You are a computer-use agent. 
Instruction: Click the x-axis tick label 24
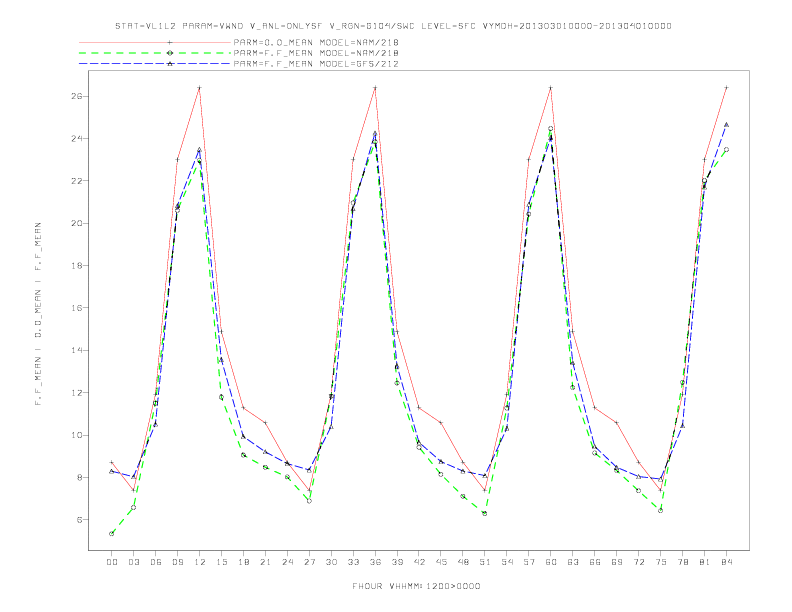287,562
